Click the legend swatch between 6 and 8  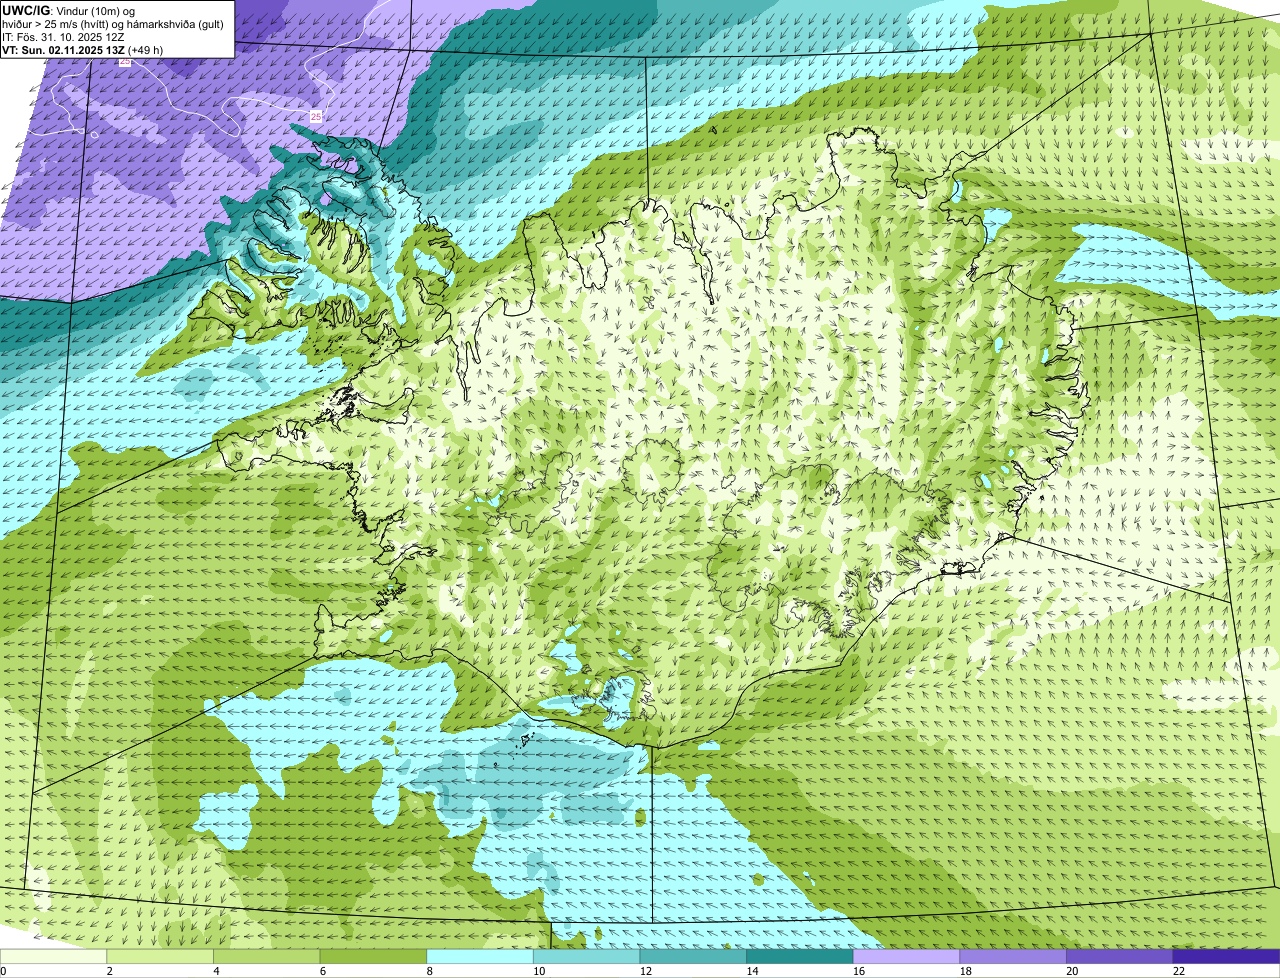coord(373,956)
